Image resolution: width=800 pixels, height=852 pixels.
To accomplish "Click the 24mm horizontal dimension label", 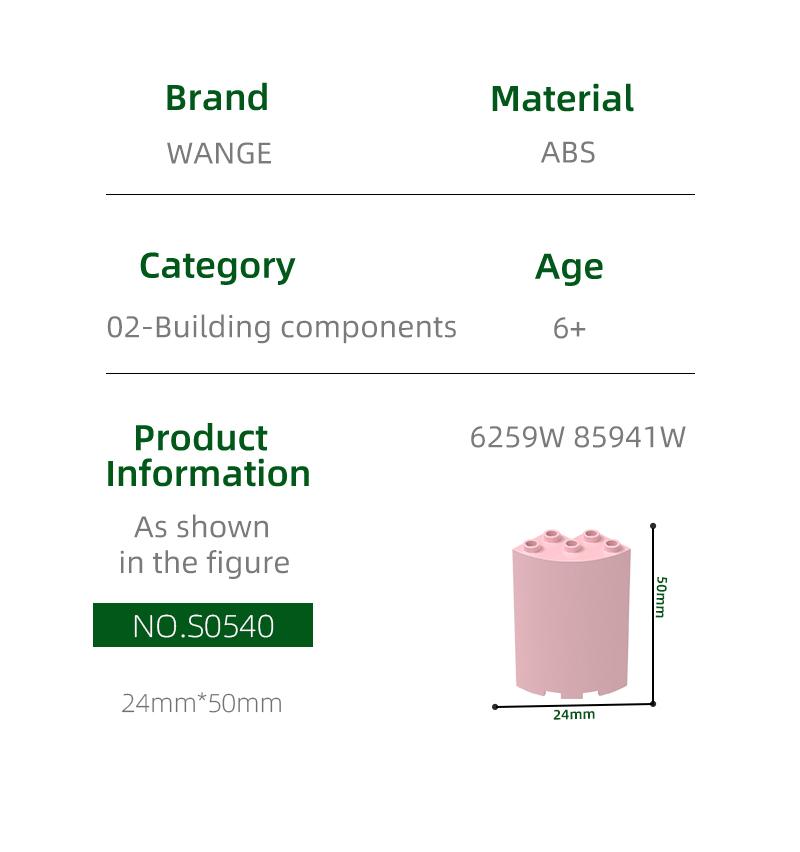I will 574,715.
